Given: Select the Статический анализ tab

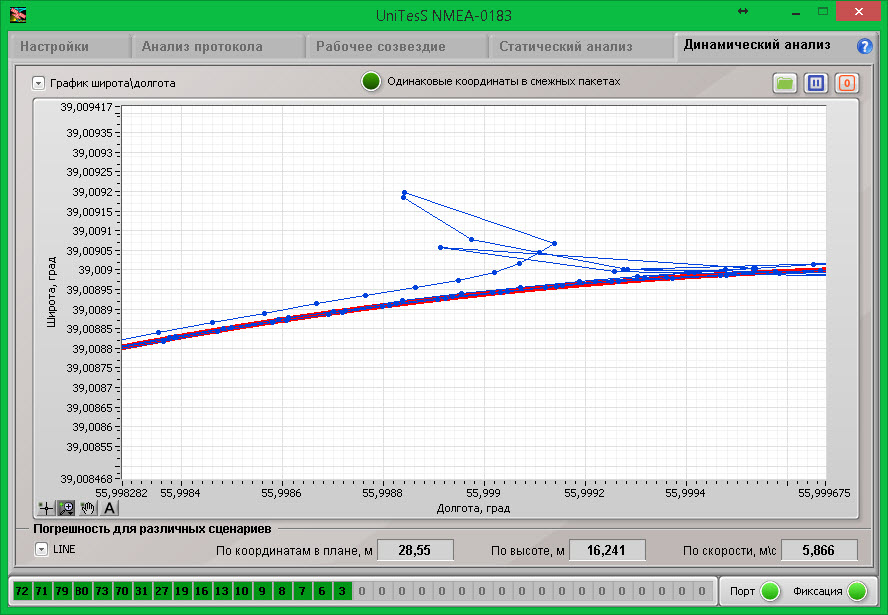Looking at the screenshot, I should (566, 46).
